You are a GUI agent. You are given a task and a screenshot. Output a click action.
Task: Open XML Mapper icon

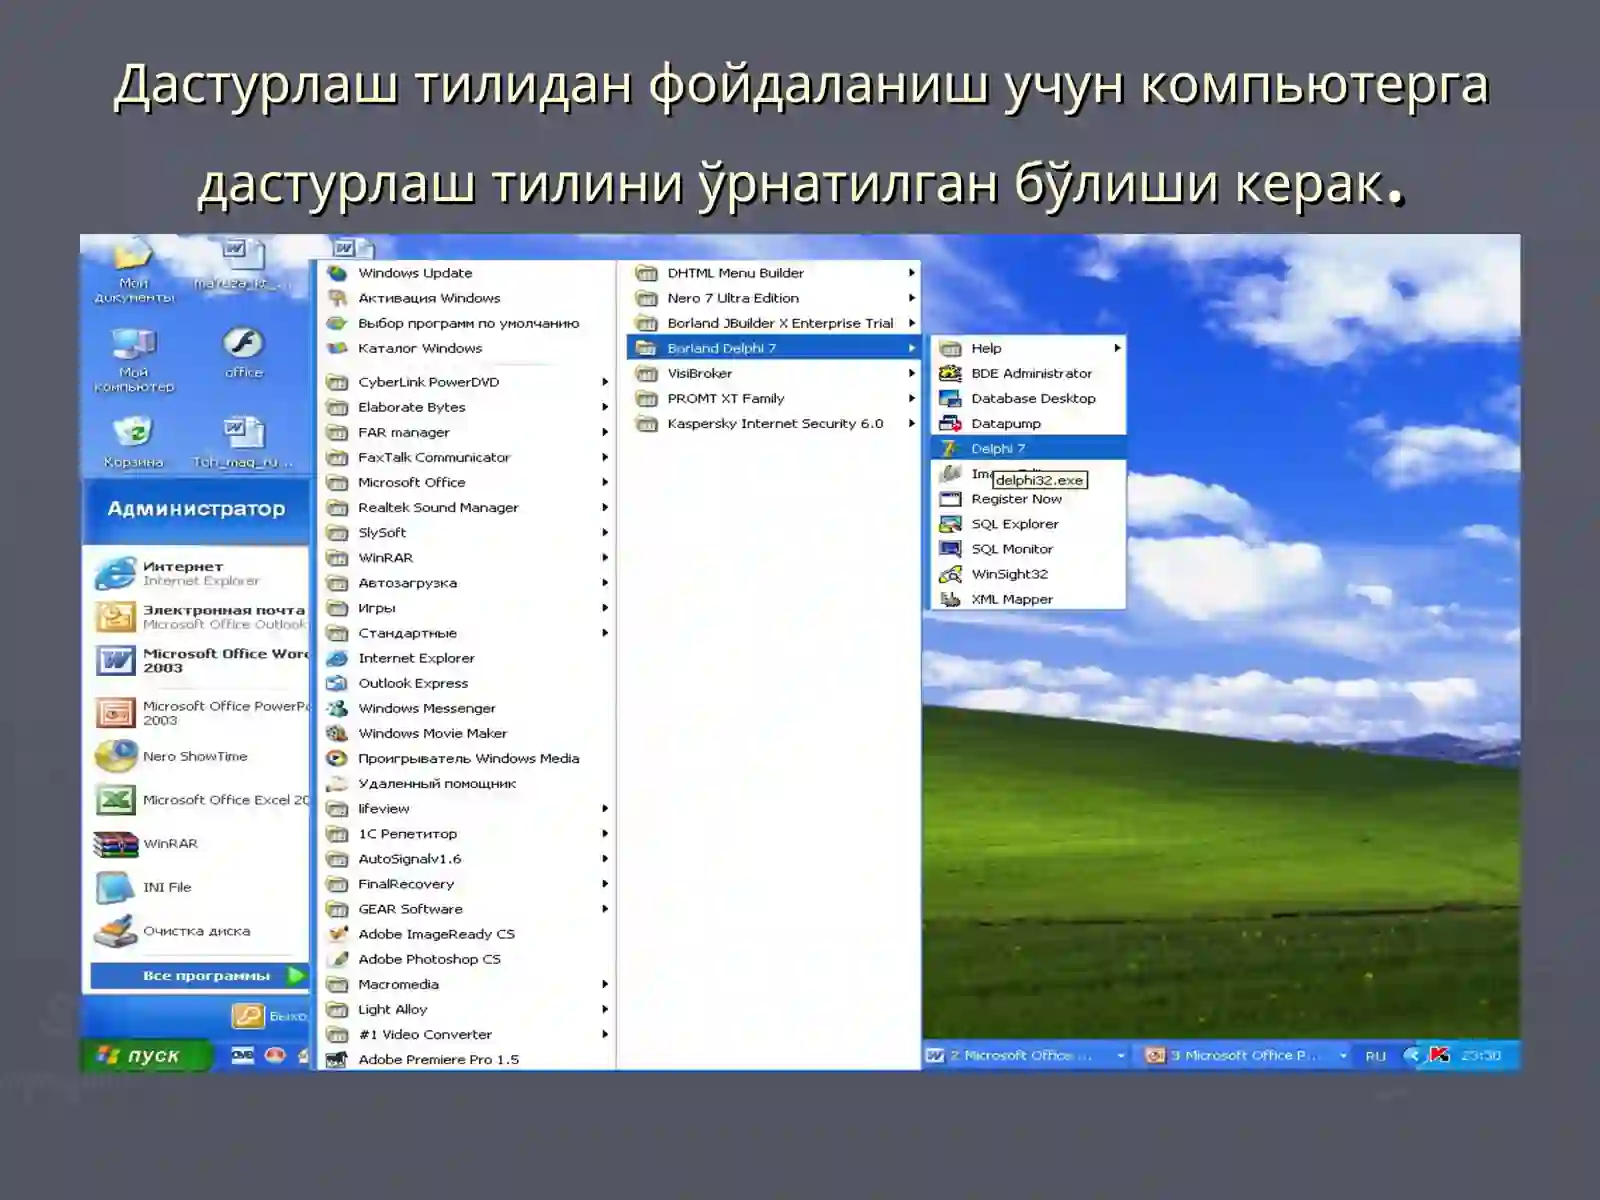tap(950, 599)
